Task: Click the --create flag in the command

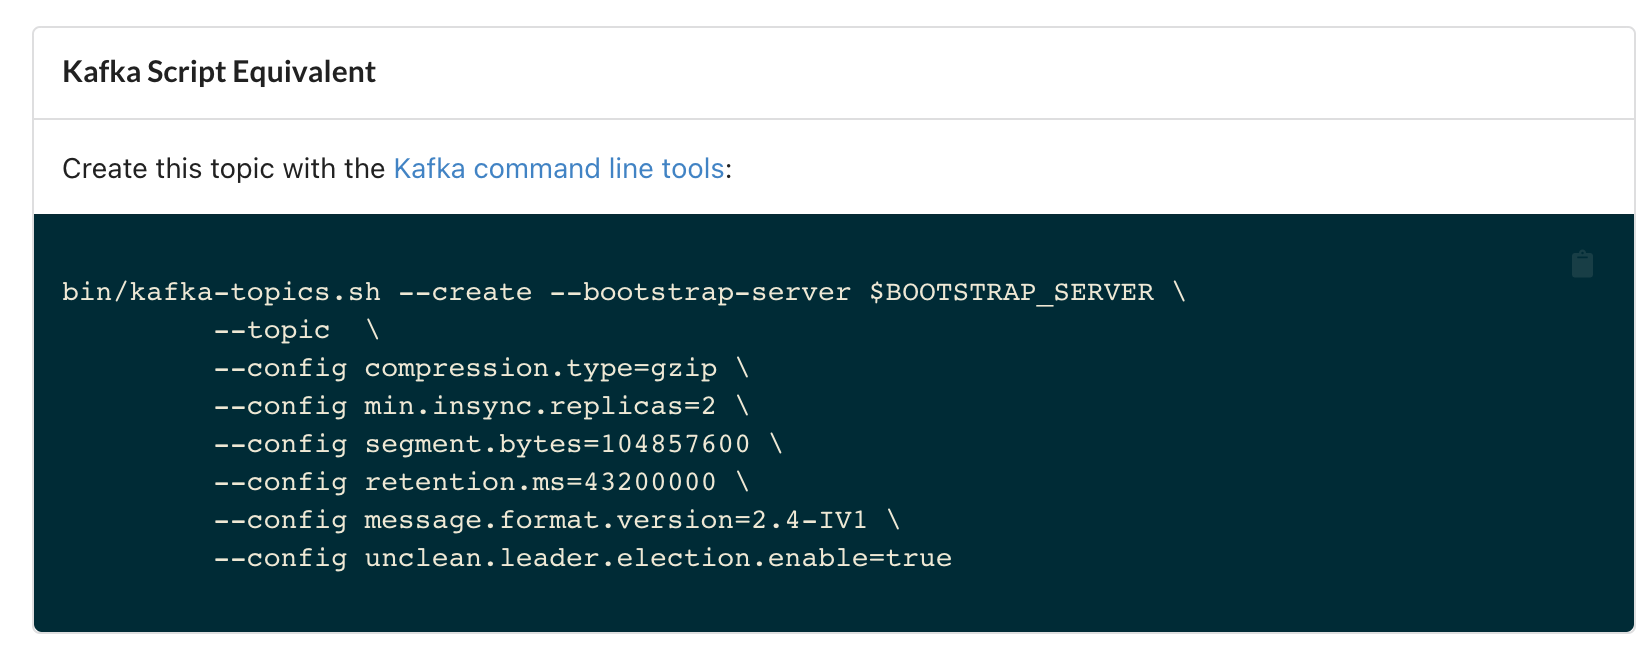Action: (x=465, y=292)
